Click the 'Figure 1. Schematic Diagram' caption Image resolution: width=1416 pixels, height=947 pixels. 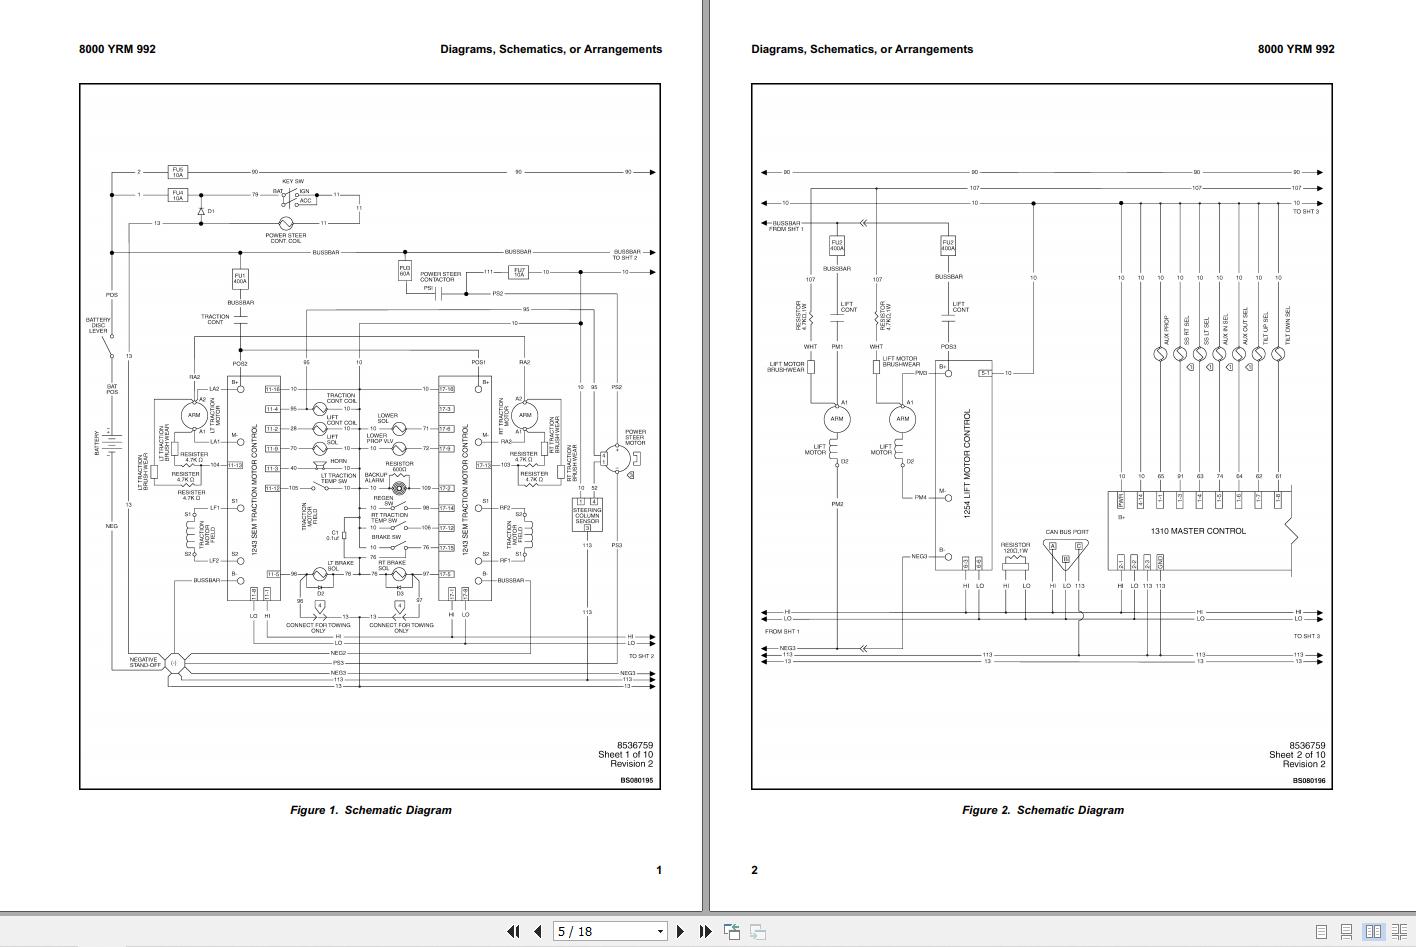tap(371, 810)
